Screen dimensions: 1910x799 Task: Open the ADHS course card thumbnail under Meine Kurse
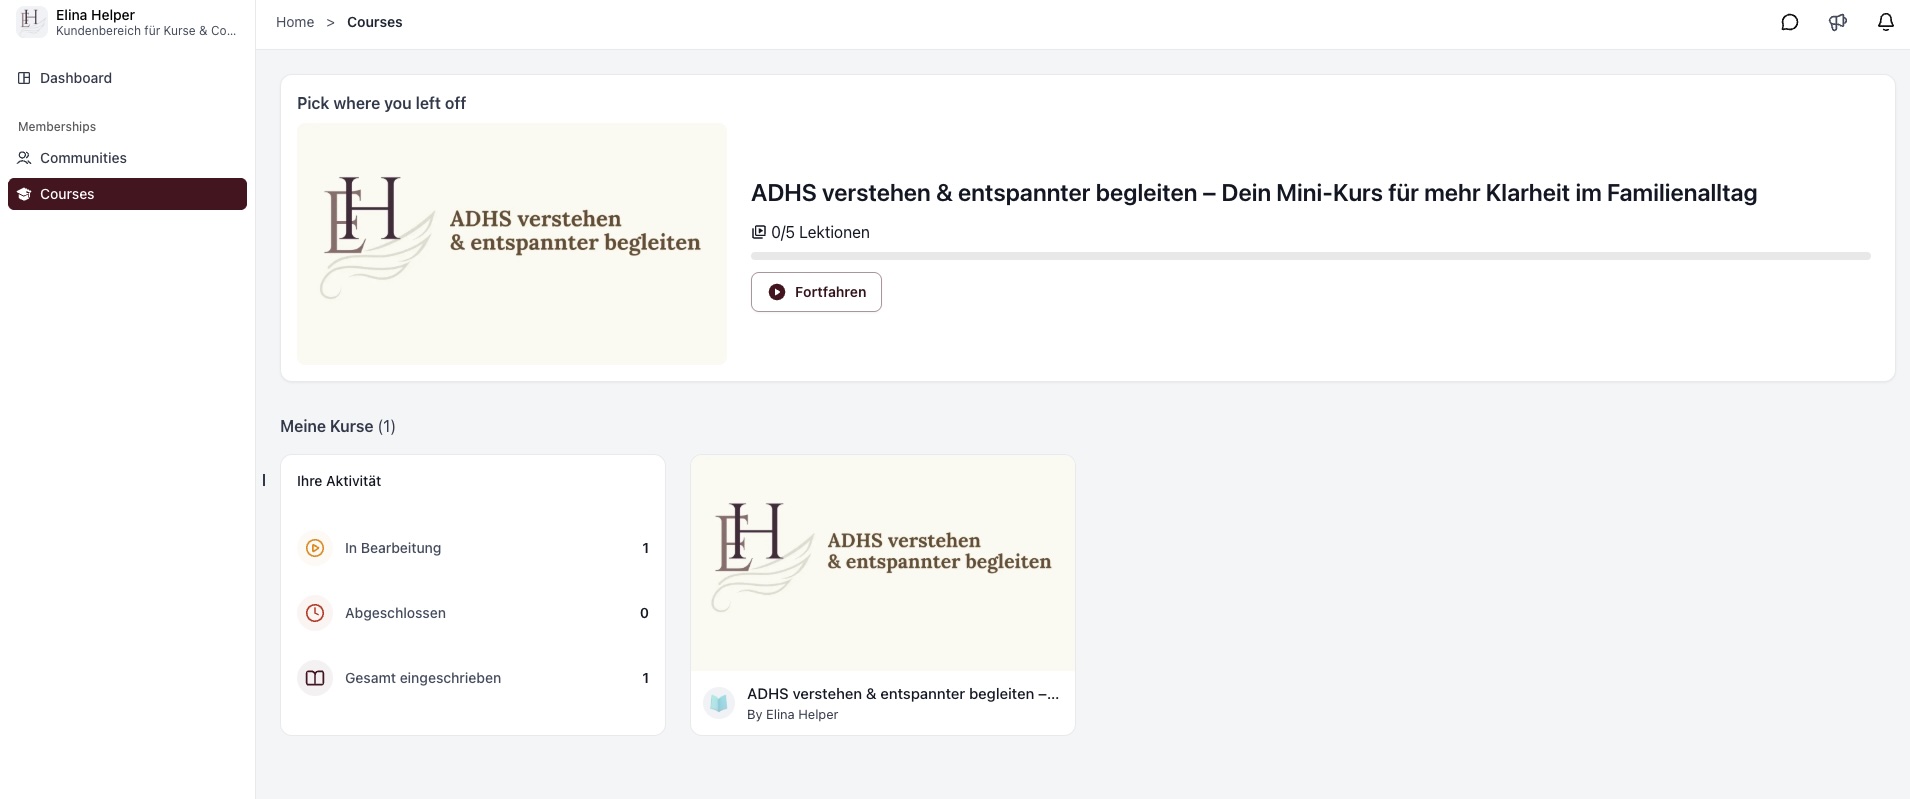pos(883,563)
